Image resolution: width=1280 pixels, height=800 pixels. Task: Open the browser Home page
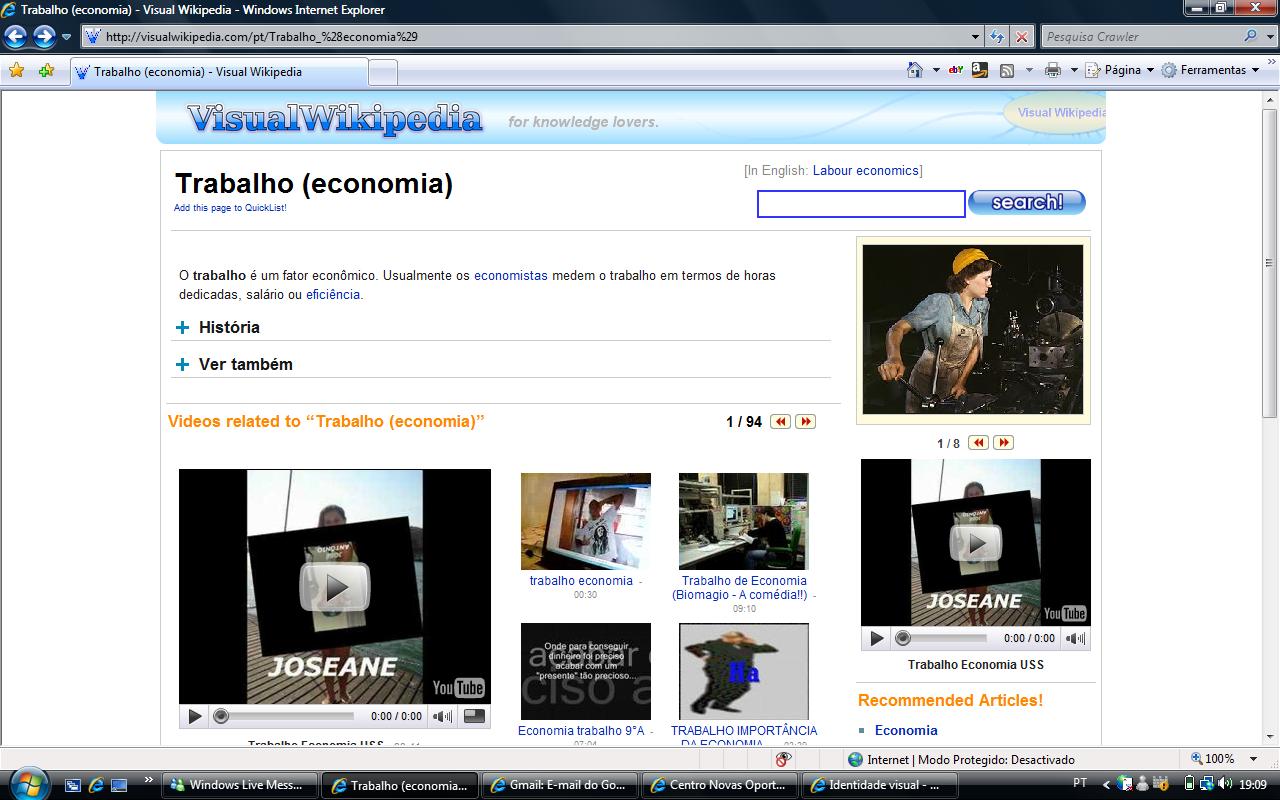click(x=915, y=70)
